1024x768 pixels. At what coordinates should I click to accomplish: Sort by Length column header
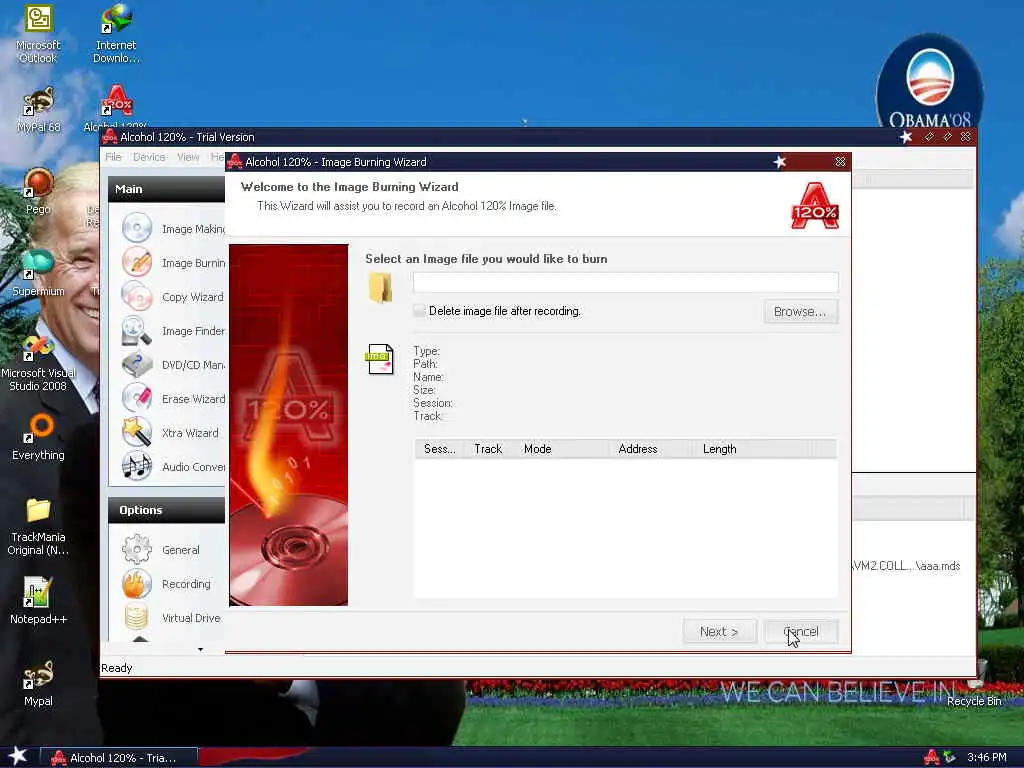point(751,449)
